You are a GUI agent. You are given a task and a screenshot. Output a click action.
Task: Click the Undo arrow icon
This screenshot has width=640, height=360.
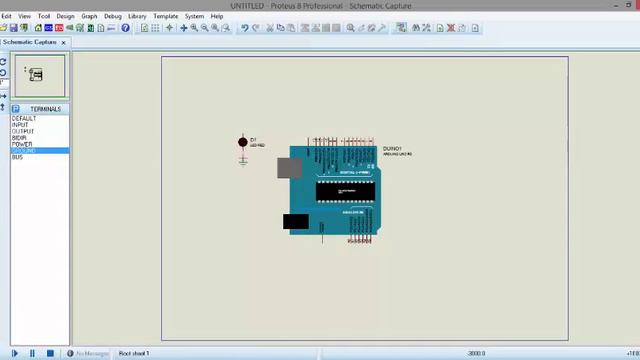pyautogui.click(x=244, y=28)
